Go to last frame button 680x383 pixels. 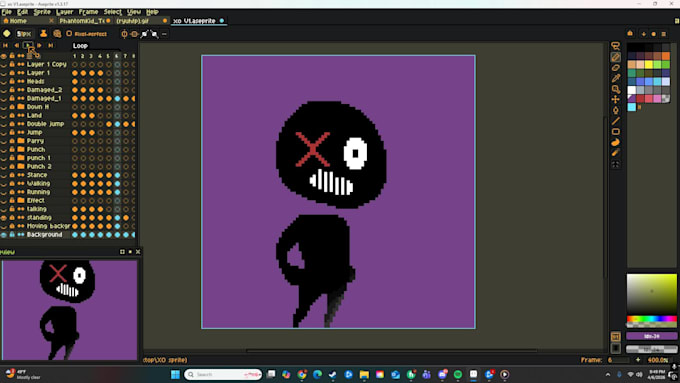(51, 45)
